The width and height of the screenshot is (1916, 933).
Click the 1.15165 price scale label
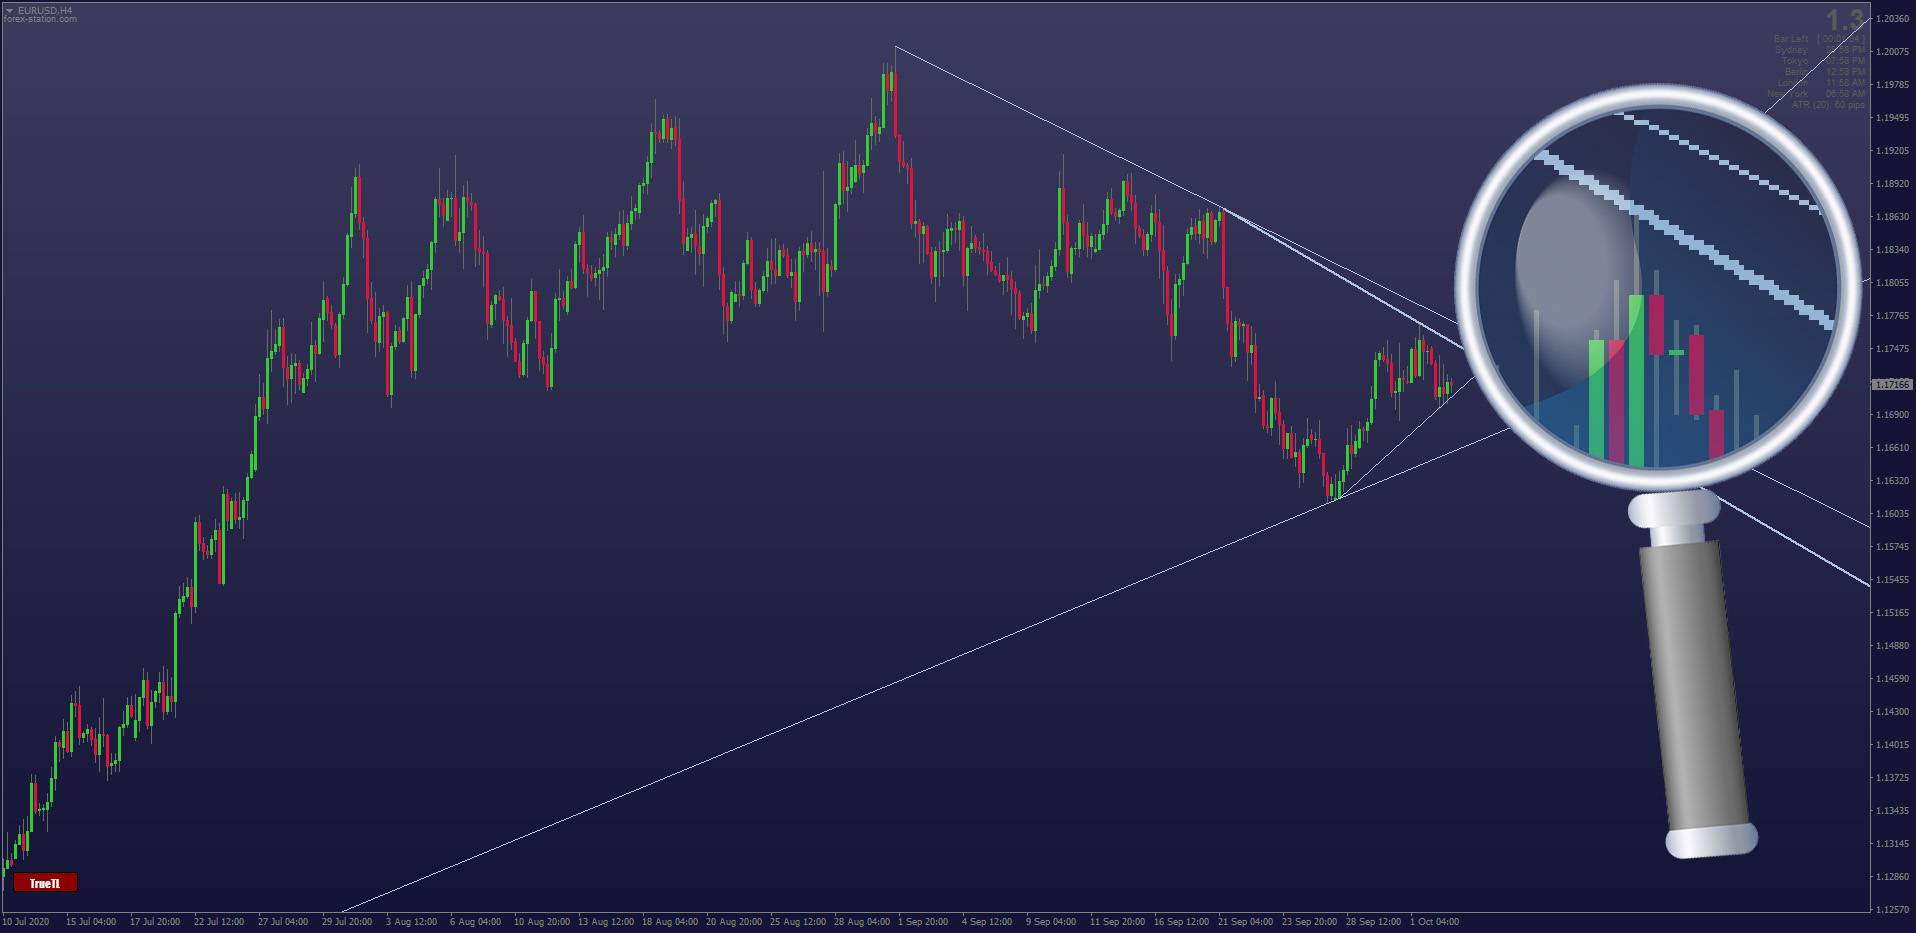click(x=1892, y=613)
